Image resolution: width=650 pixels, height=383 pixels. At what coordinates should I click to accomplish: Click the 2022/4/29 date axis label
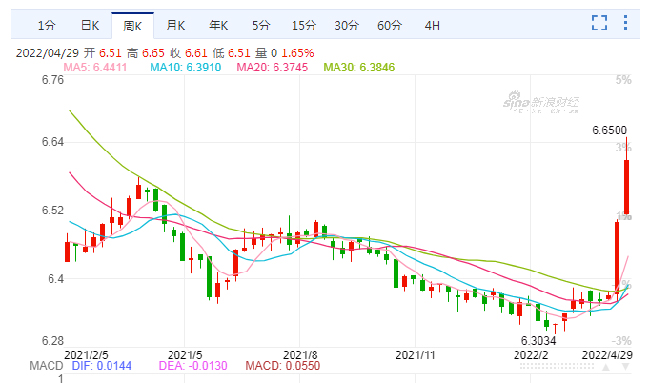(607, 355)
